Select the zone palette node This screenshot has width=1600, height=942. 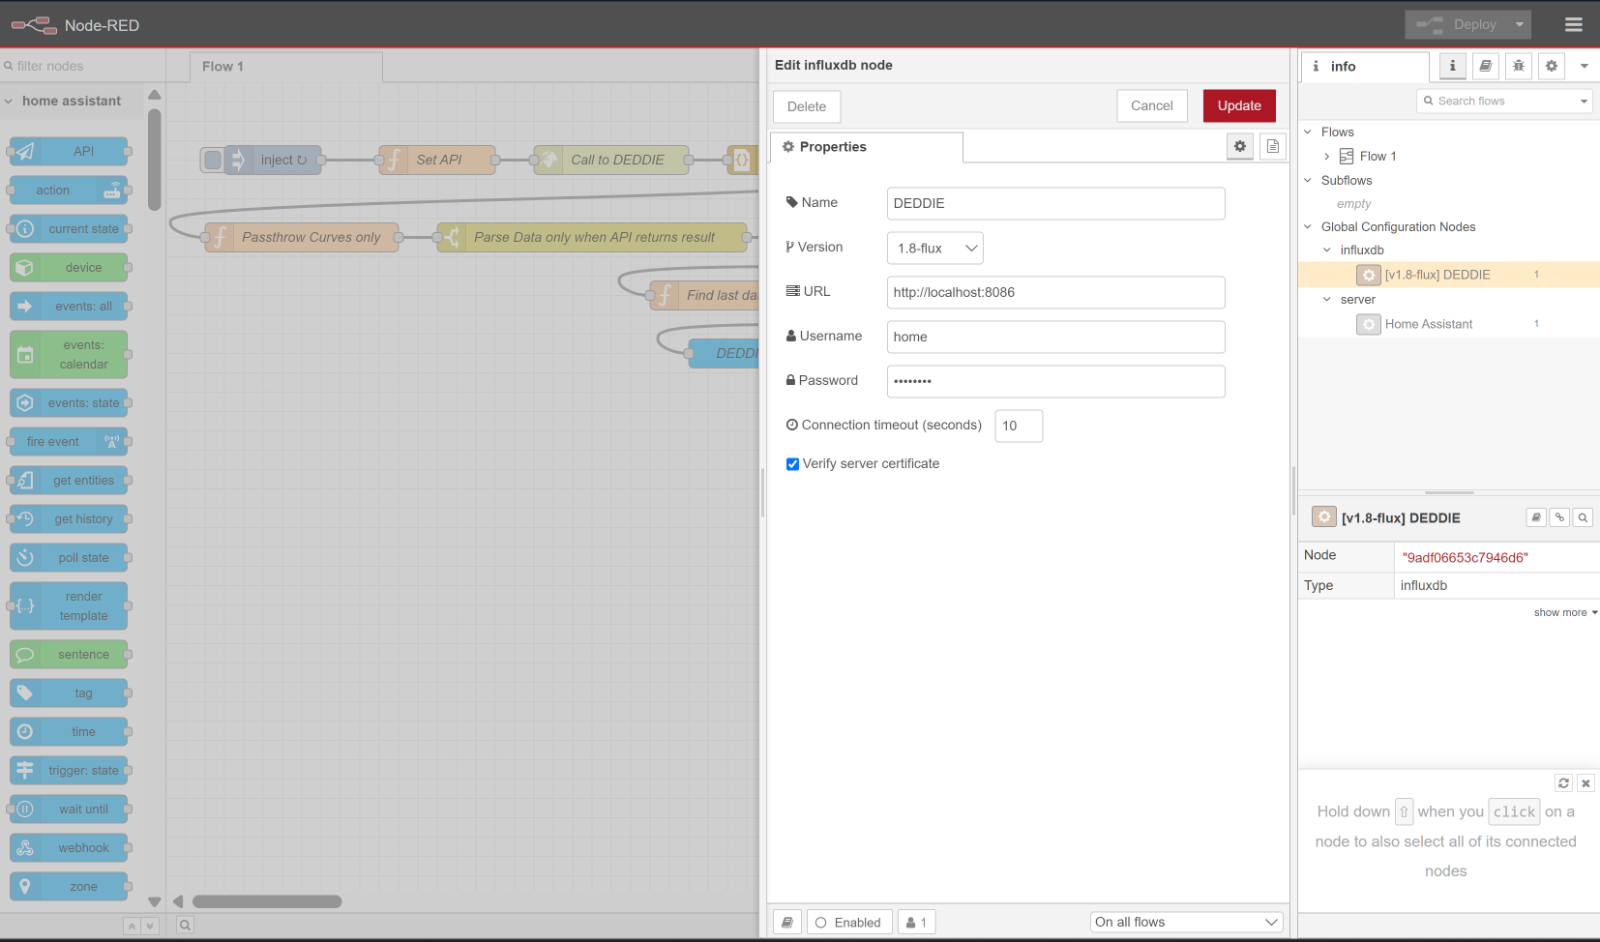69,886
